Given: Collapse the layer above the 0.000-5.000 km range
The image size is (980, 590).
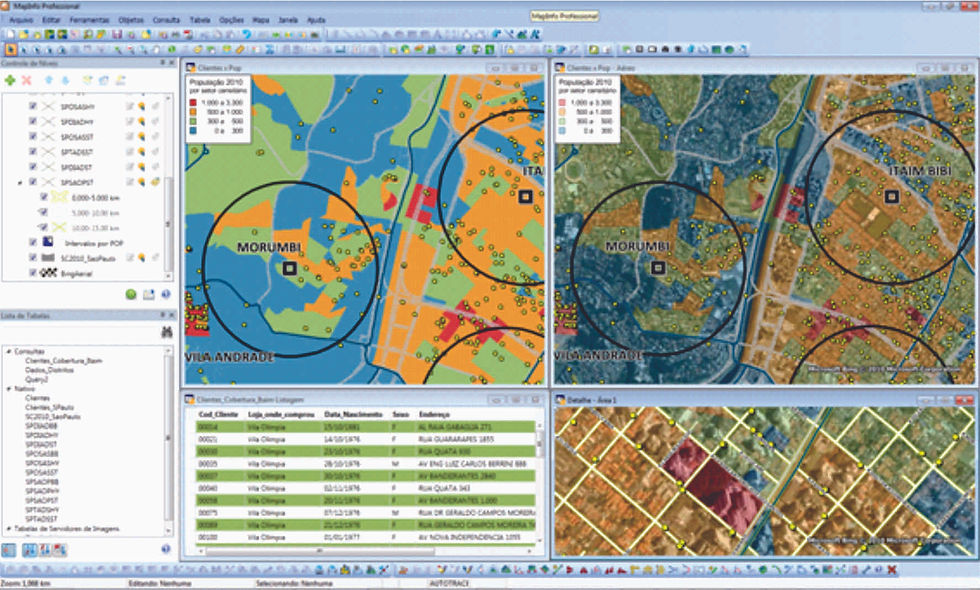Looking at the screenshot, I should (x=20, y=182).
